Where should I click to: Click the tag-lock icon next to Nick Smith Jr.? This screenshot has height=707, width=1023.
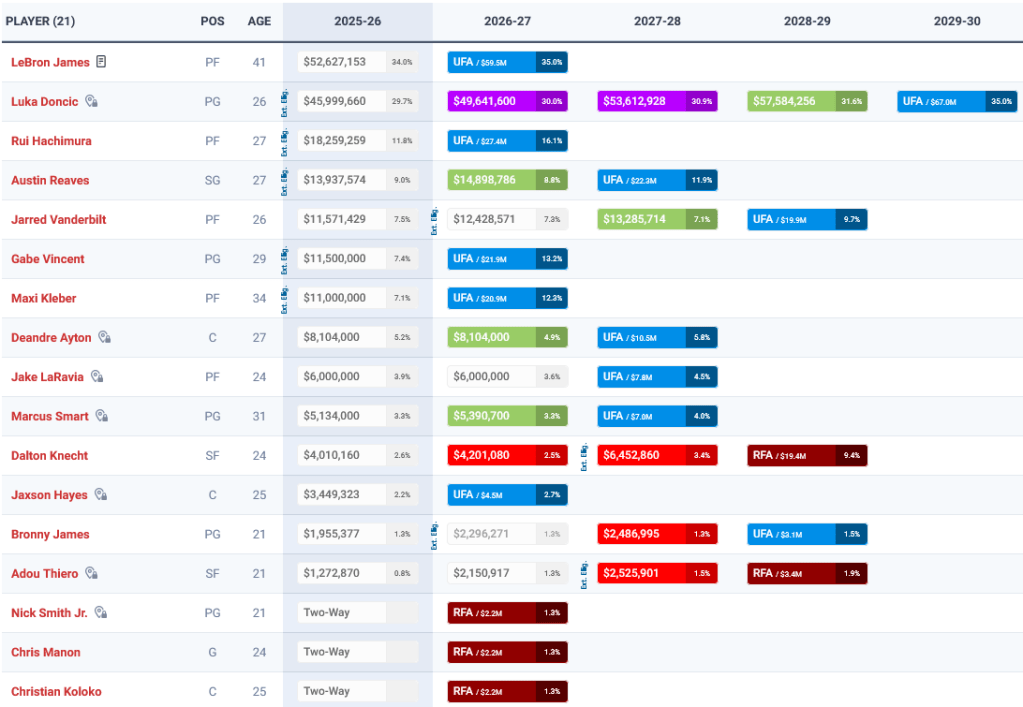[x=101, y=613]
